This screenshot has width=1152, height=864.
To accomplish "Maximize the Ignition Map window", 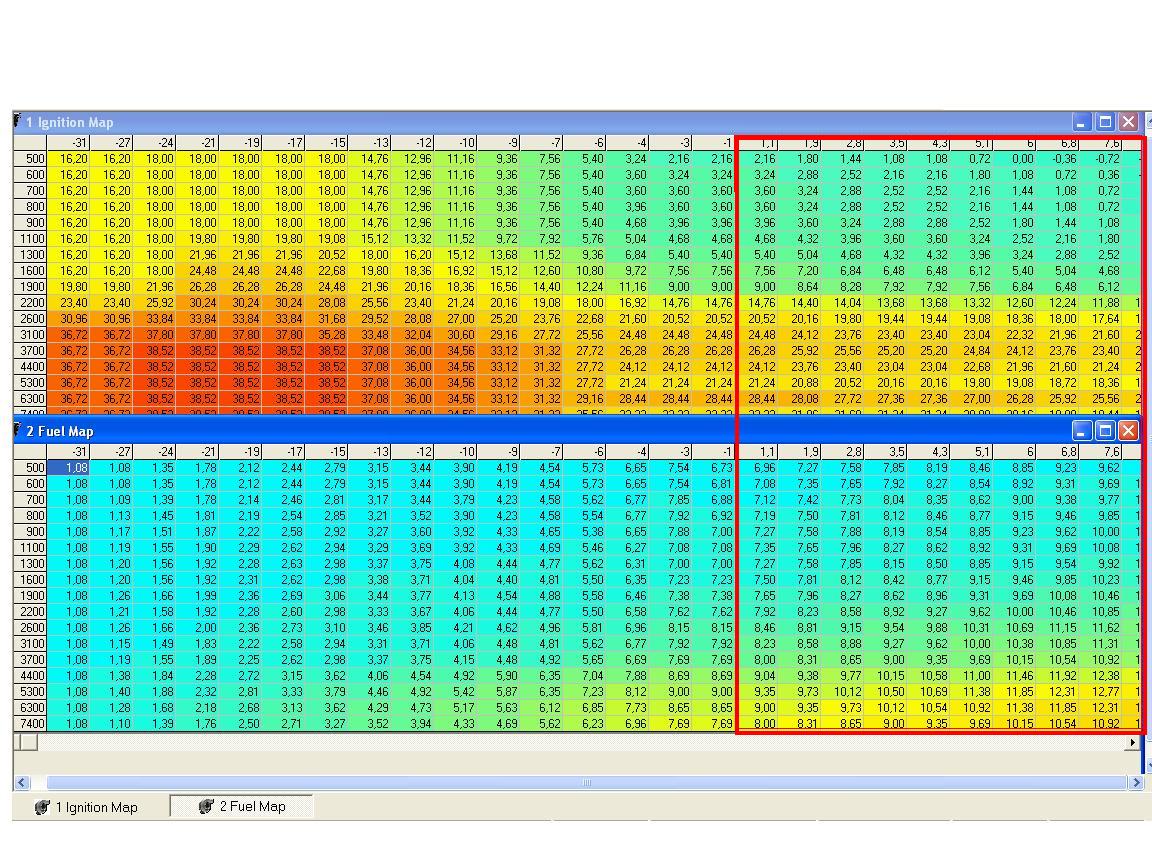I will tap(1105, 122).
